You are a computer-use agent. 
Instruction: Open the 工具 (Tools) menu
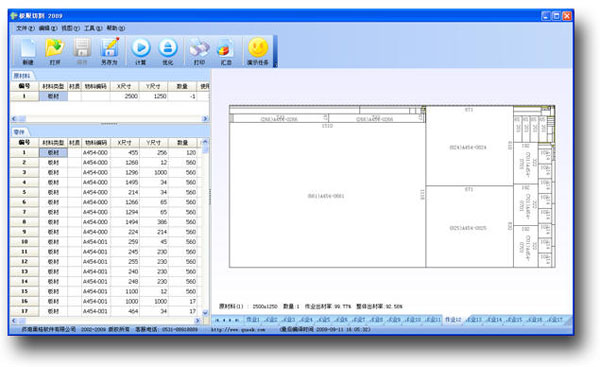(93, 28)
